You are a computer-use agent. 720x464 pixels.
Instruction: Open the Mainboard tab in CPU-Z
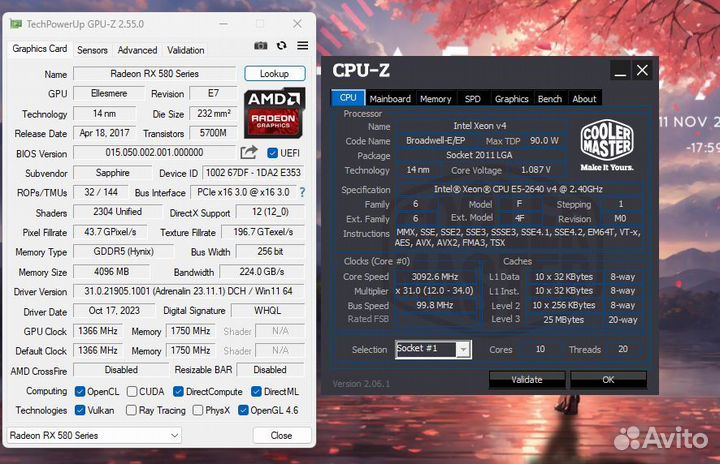[390, 99]
